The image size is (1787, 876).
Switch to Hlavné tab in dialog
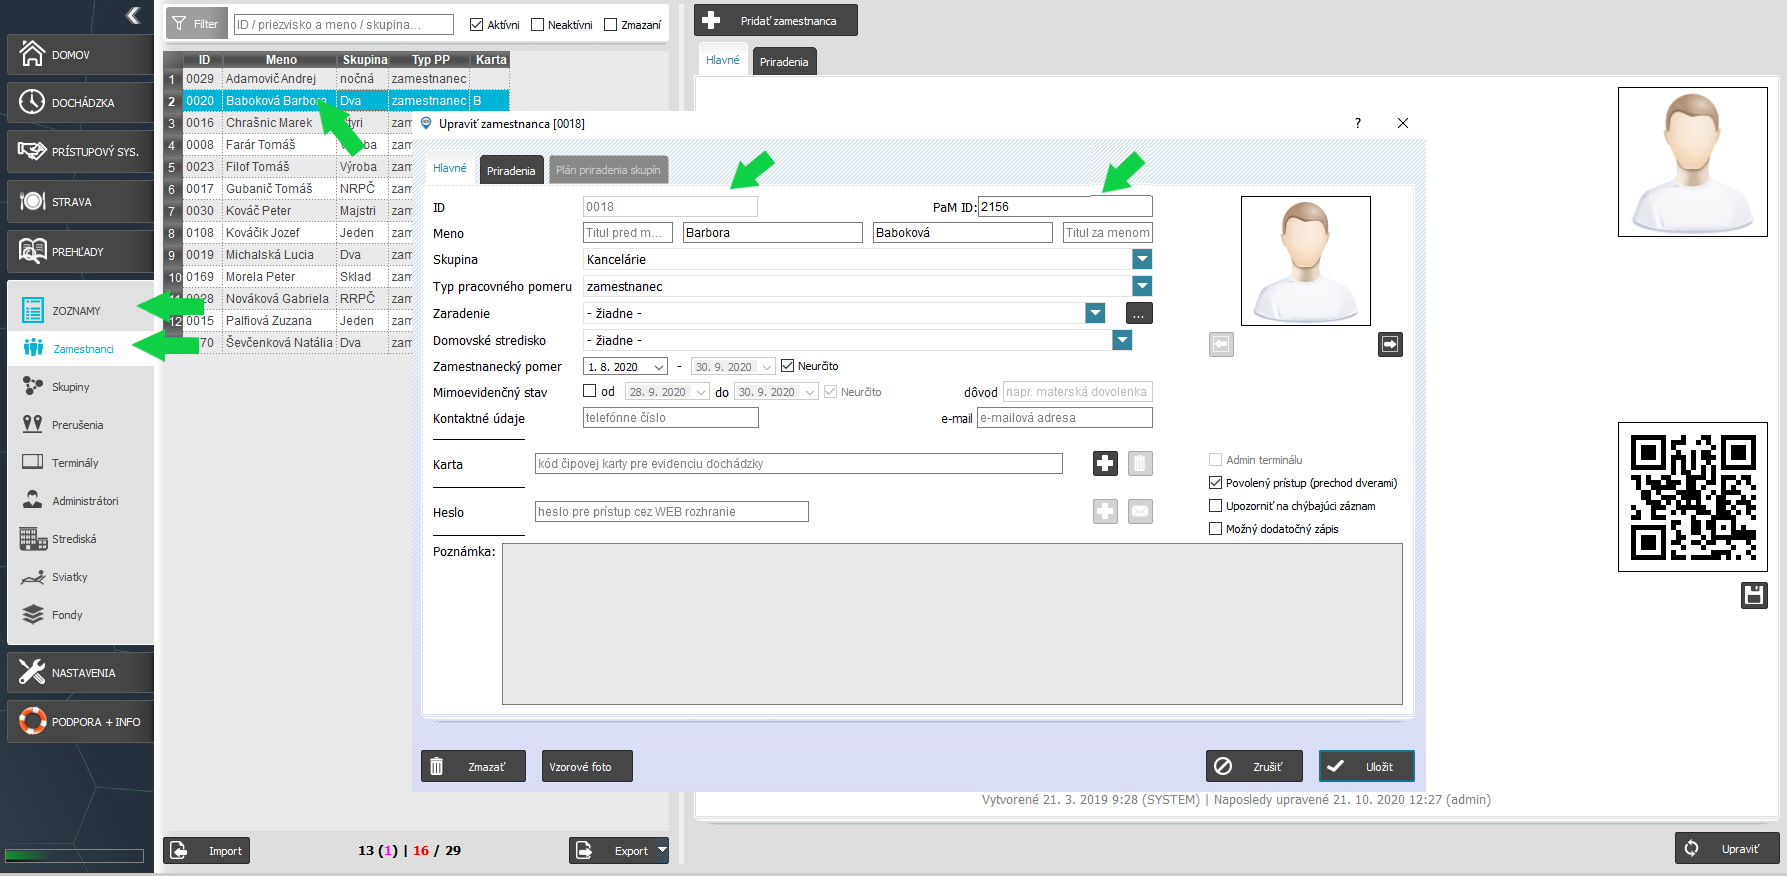[450, 168]
